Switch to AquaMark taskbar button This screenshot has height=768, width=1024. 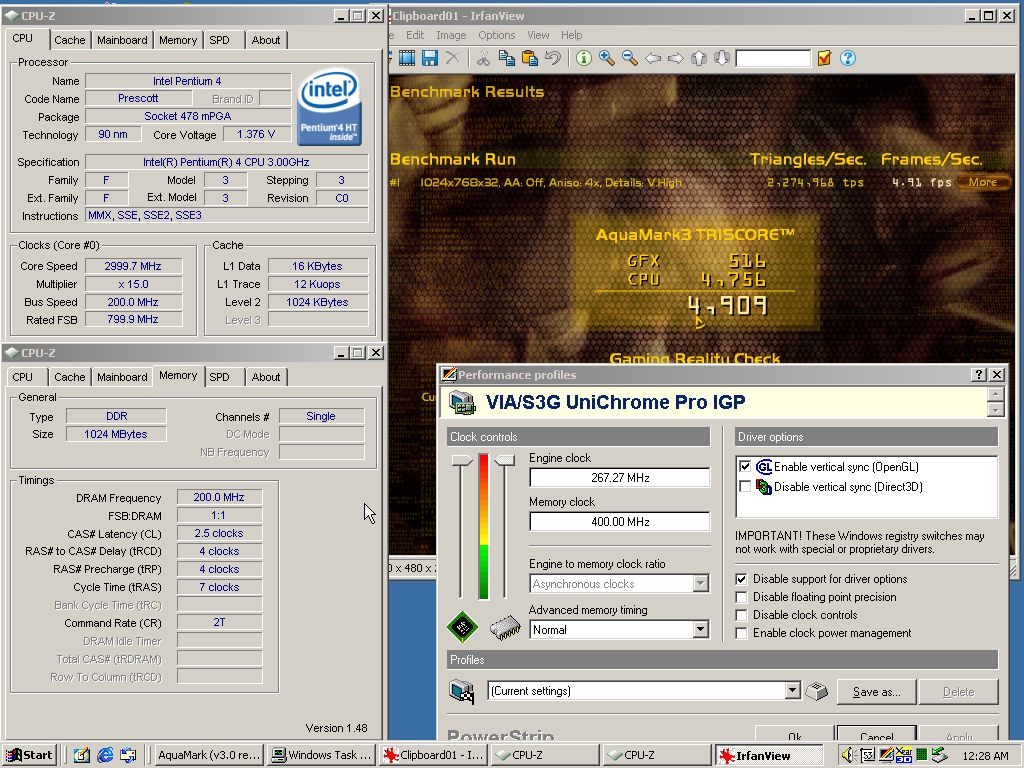(208, 755)
